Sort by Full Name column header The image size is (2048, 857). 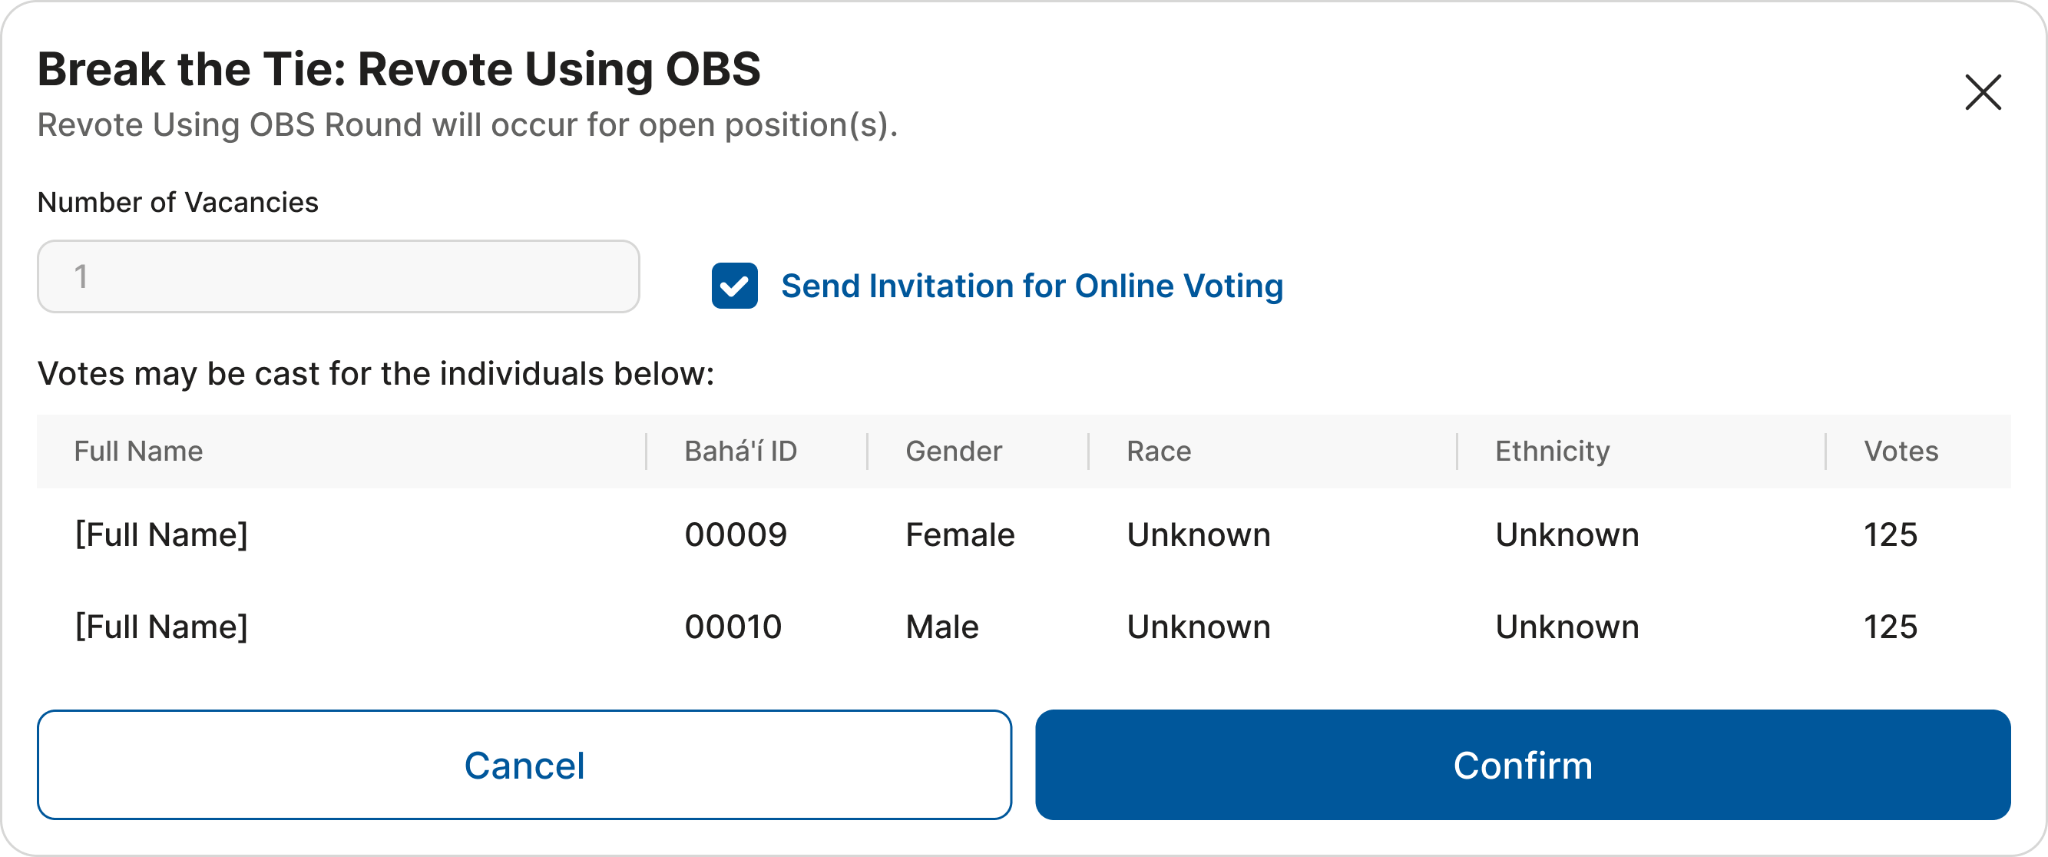(x=139, y=451)
